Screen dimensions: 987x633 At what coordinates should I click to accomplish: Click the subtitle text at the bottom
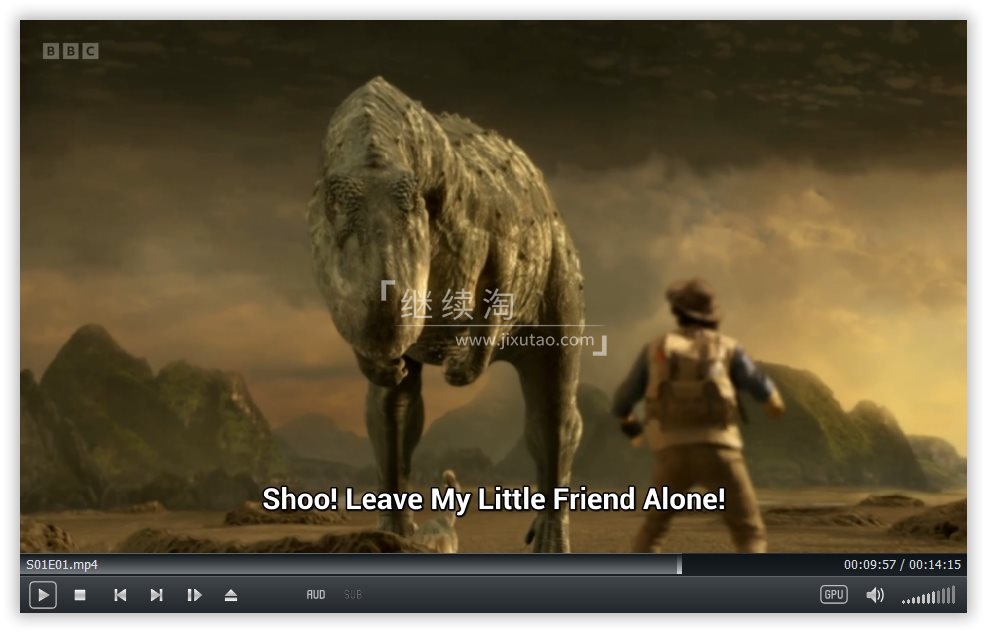(x=497, y=498)
